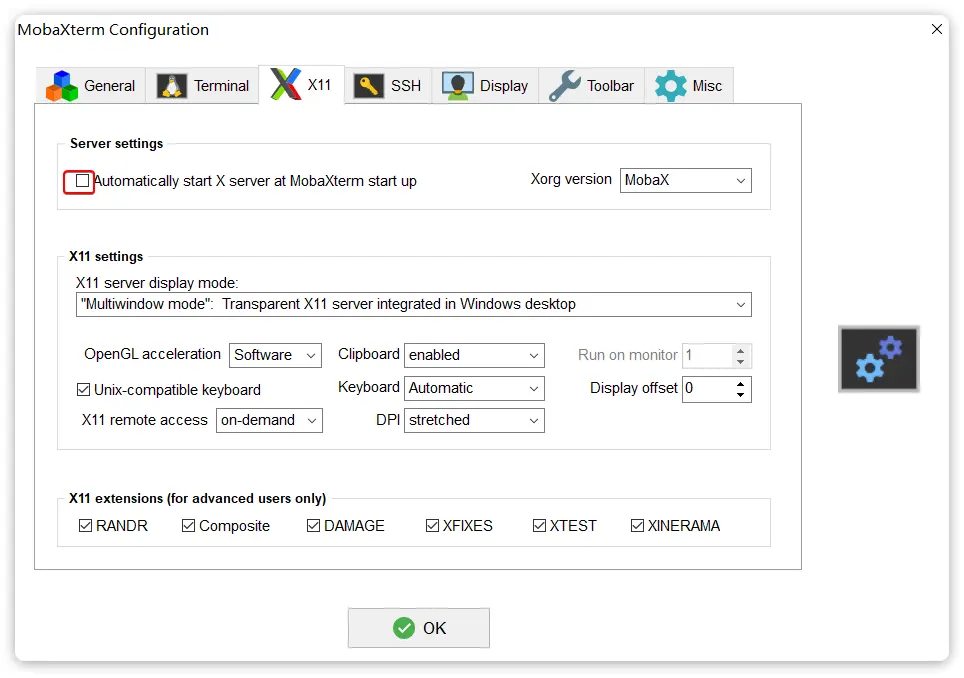Viewport: 964px width, 678px height.
Task: Open the Clipboard enabled dropdown
Action: 474,355
